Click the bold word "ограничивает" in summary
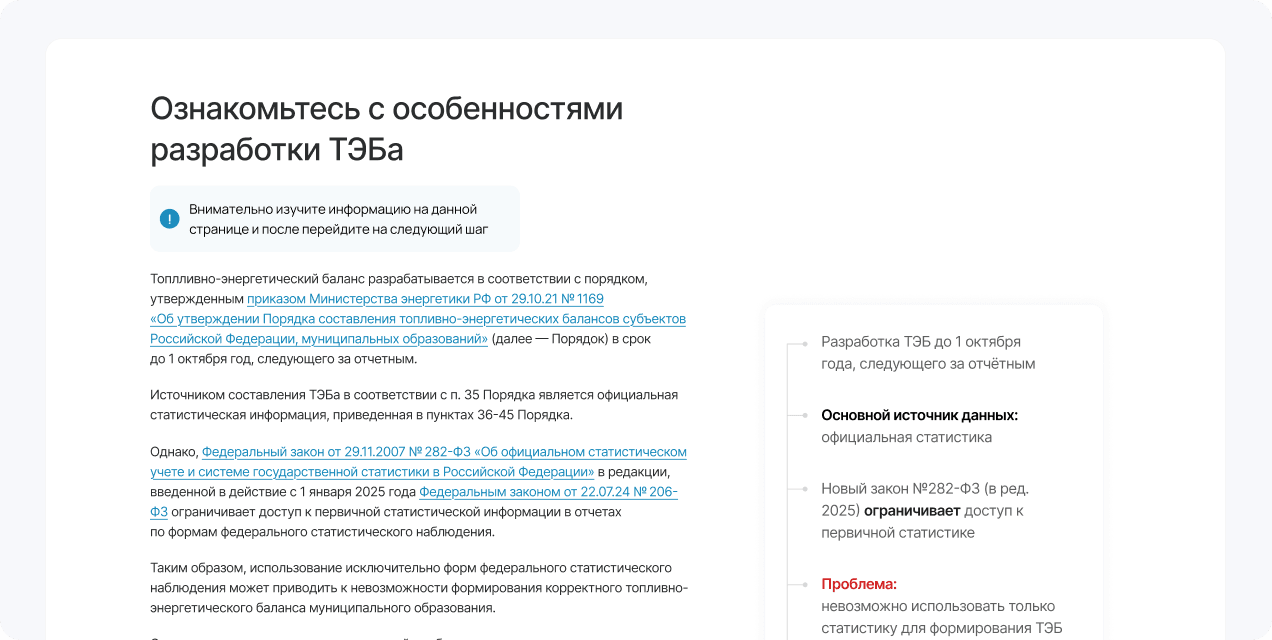Image resolution: width=1272 pixels, height=640 pixels. [911, 511]
